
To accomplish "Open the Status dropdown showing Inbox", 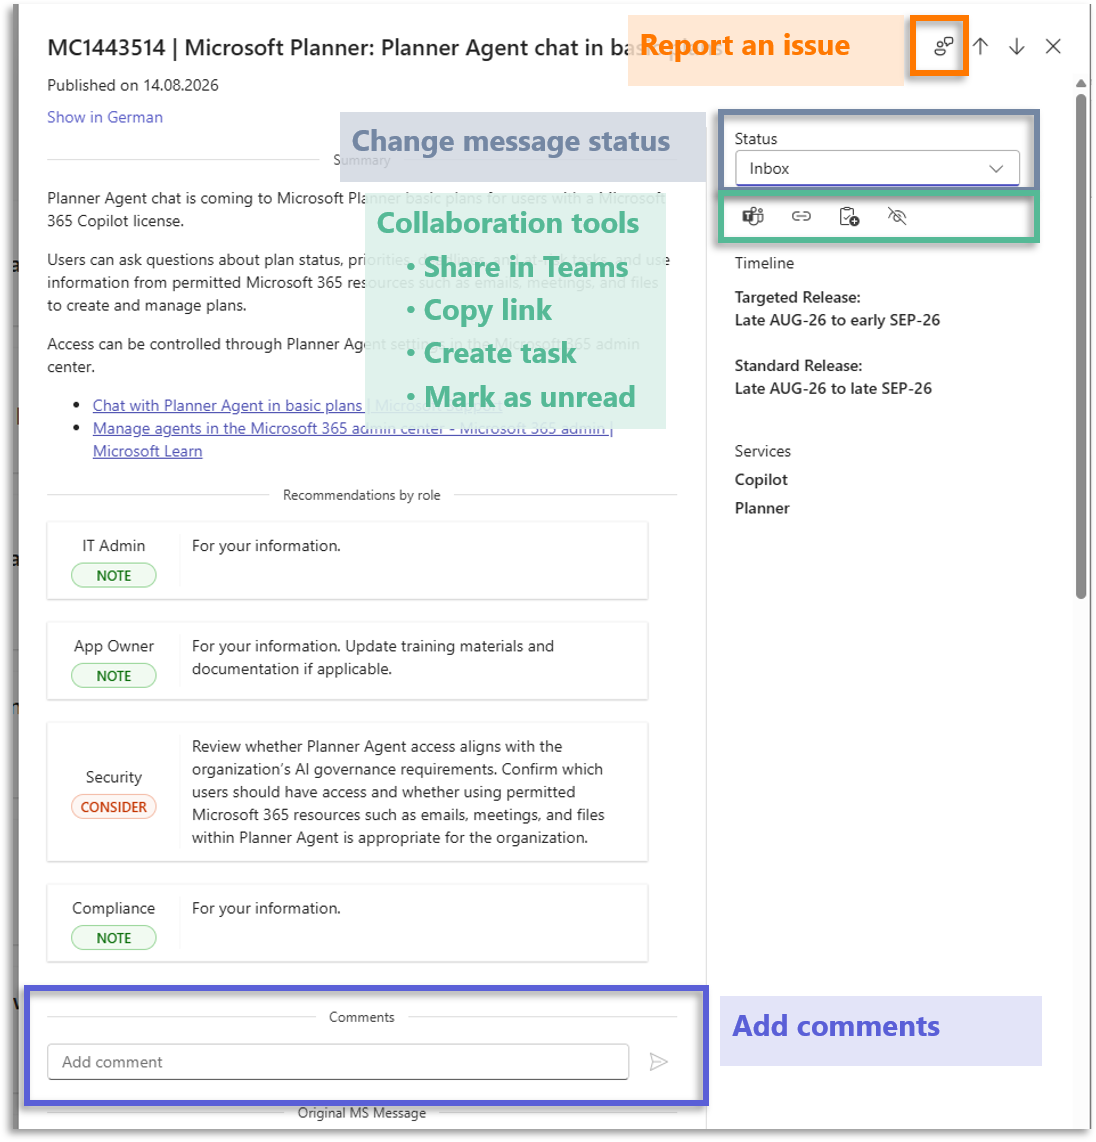I will [x=877, y=168].
